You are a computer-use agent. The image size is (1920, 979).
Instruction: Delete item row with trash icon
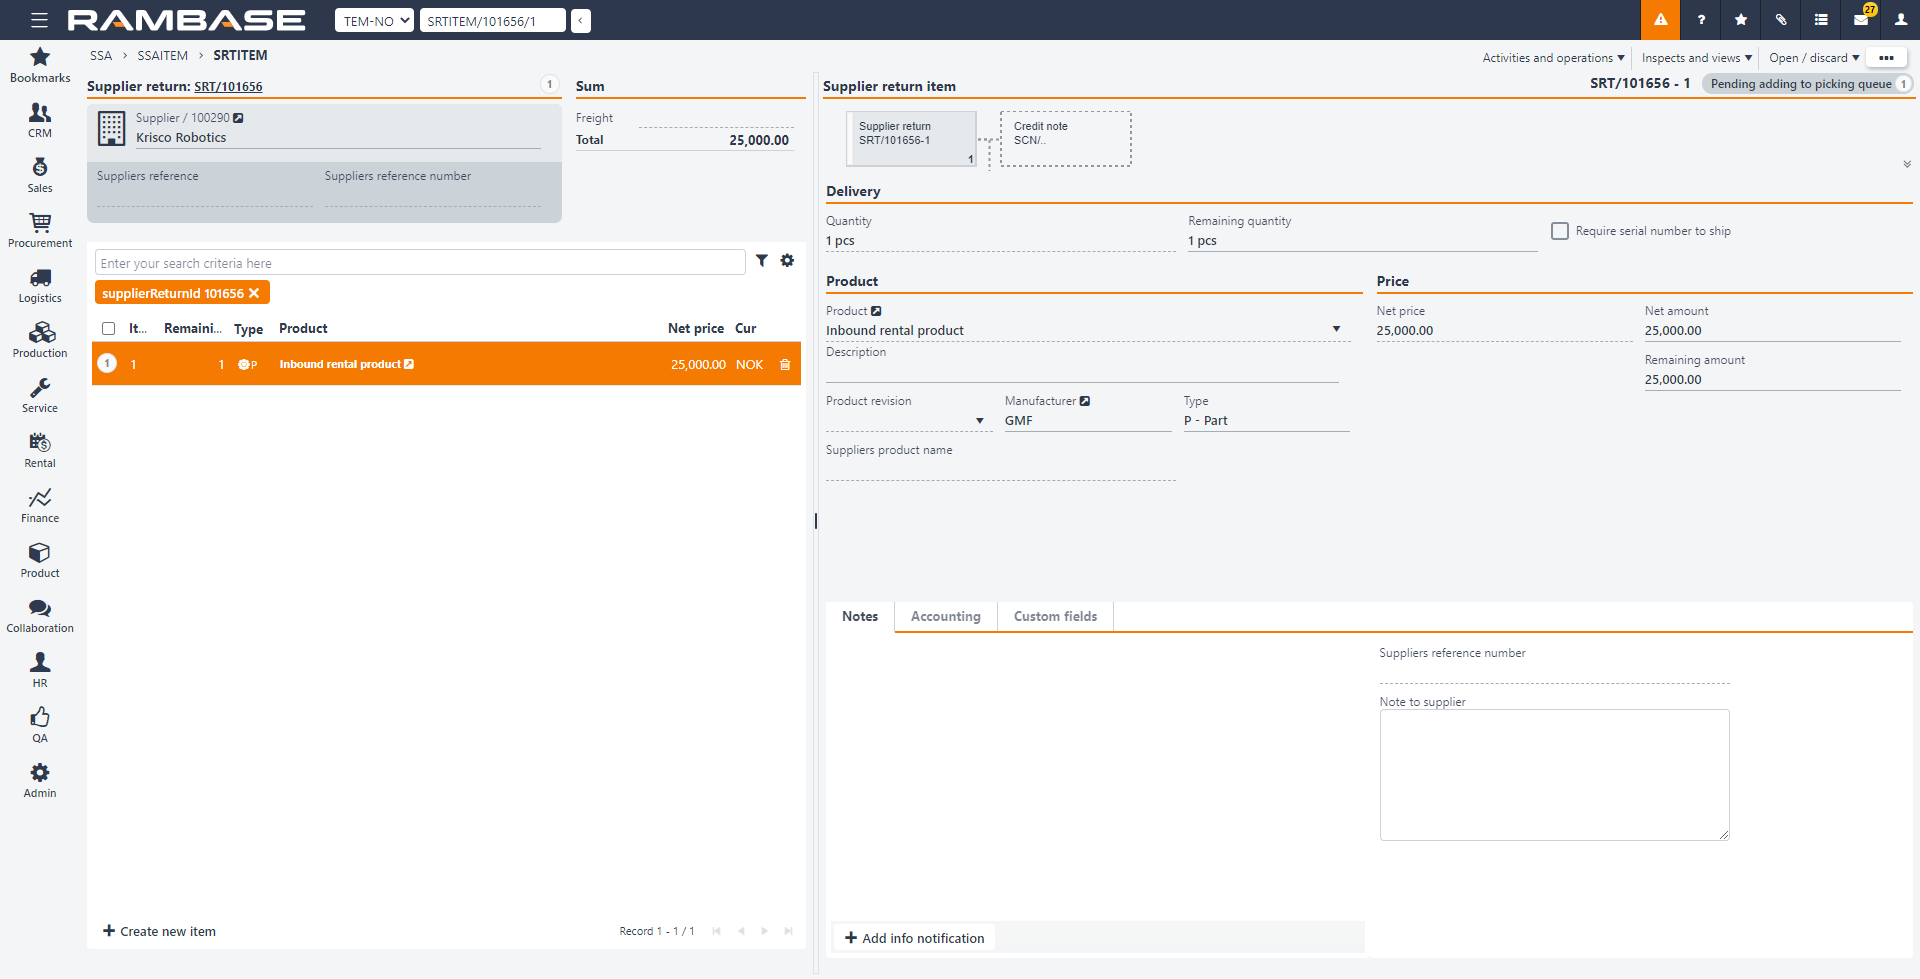pos(785,365)
